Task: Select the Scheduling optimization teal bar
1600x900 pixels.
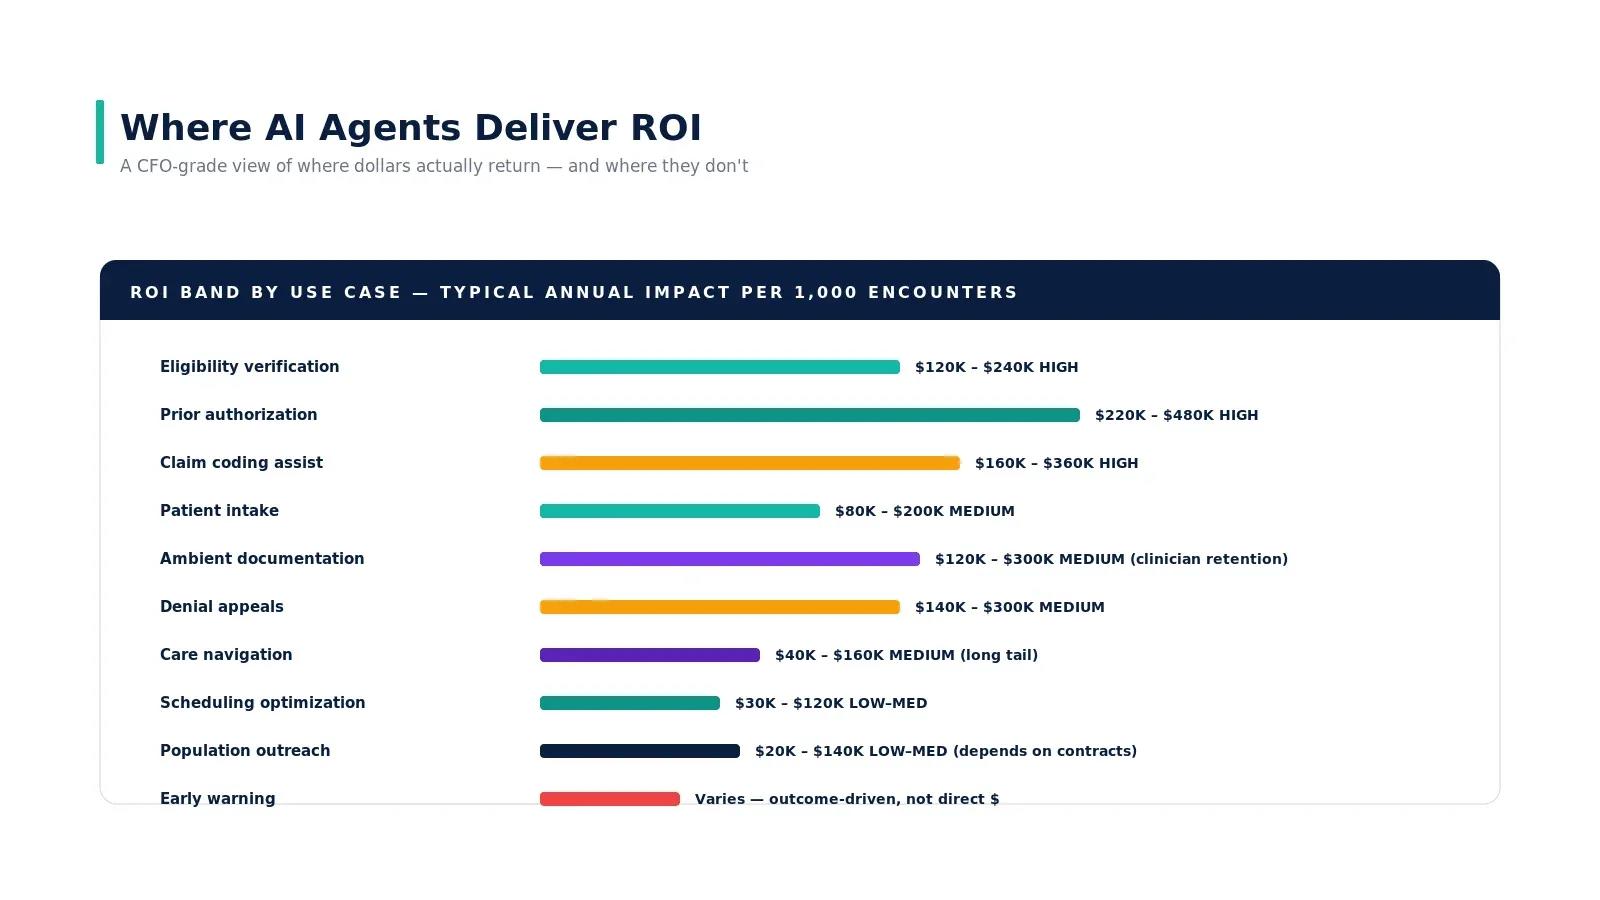Action: (x=630, y=703)
